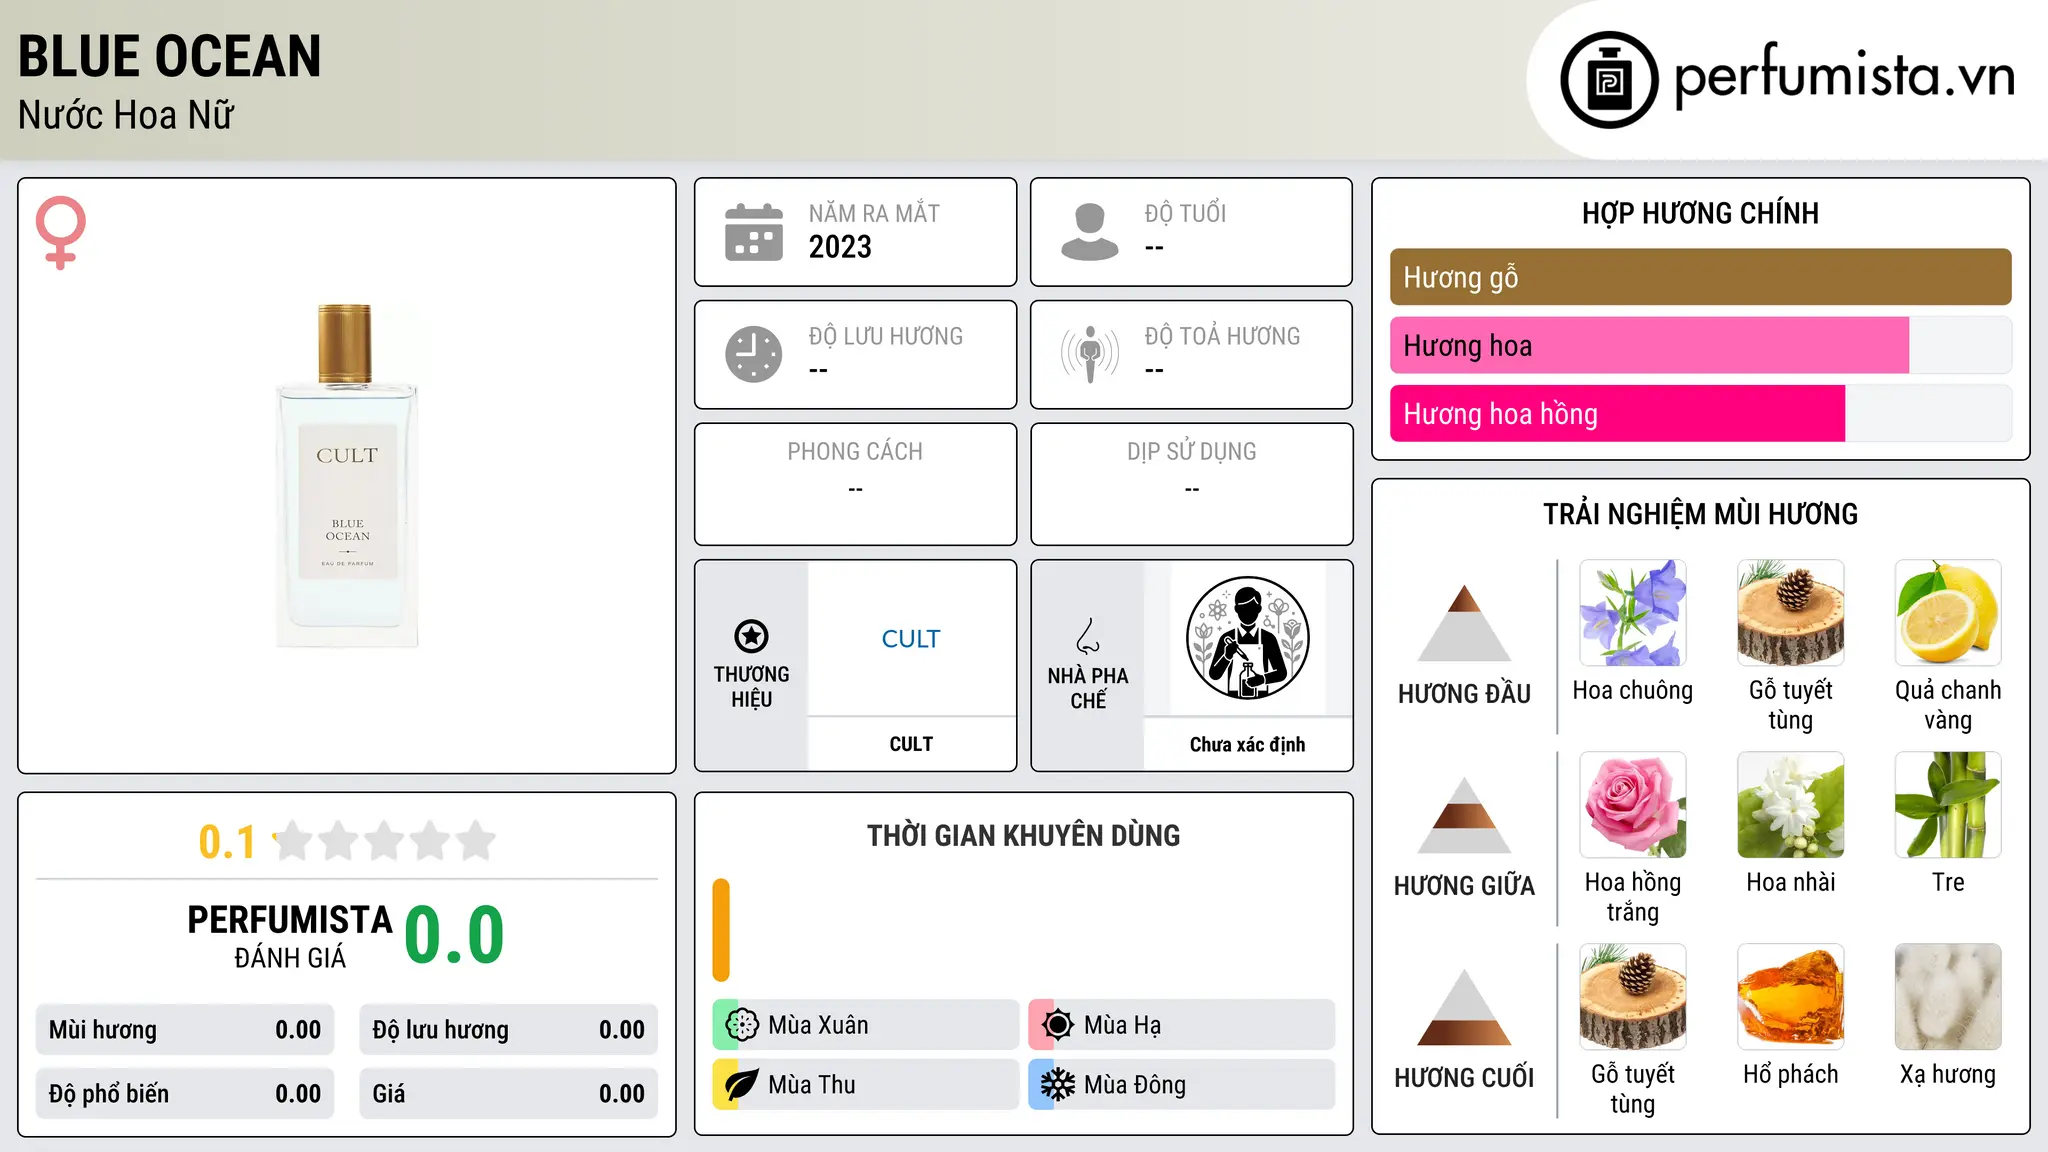The image size is (2048, 1152).
Task: Click the Hương hoa hồng accord bar
Action: (x=1701, y=413)
